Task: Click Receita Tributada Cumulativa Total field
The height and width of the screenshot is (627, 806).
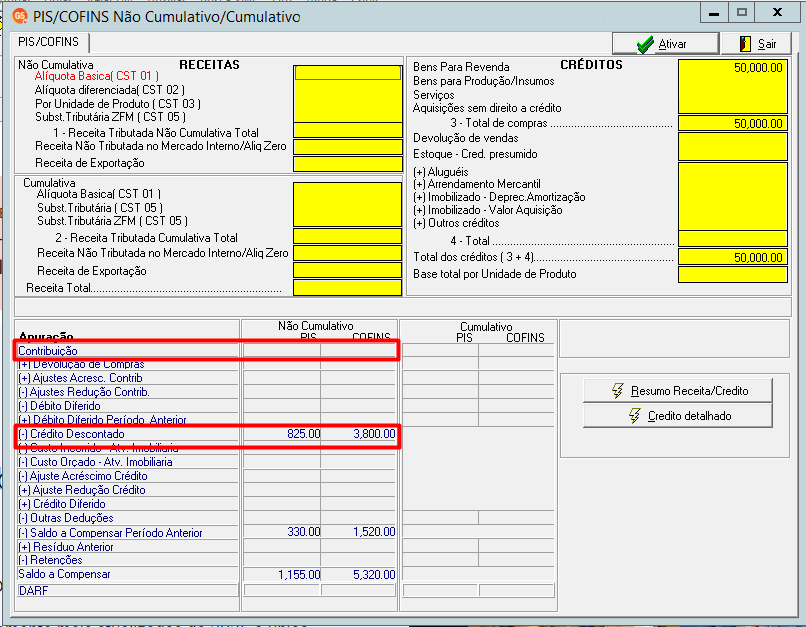Action: click(347, 236)
